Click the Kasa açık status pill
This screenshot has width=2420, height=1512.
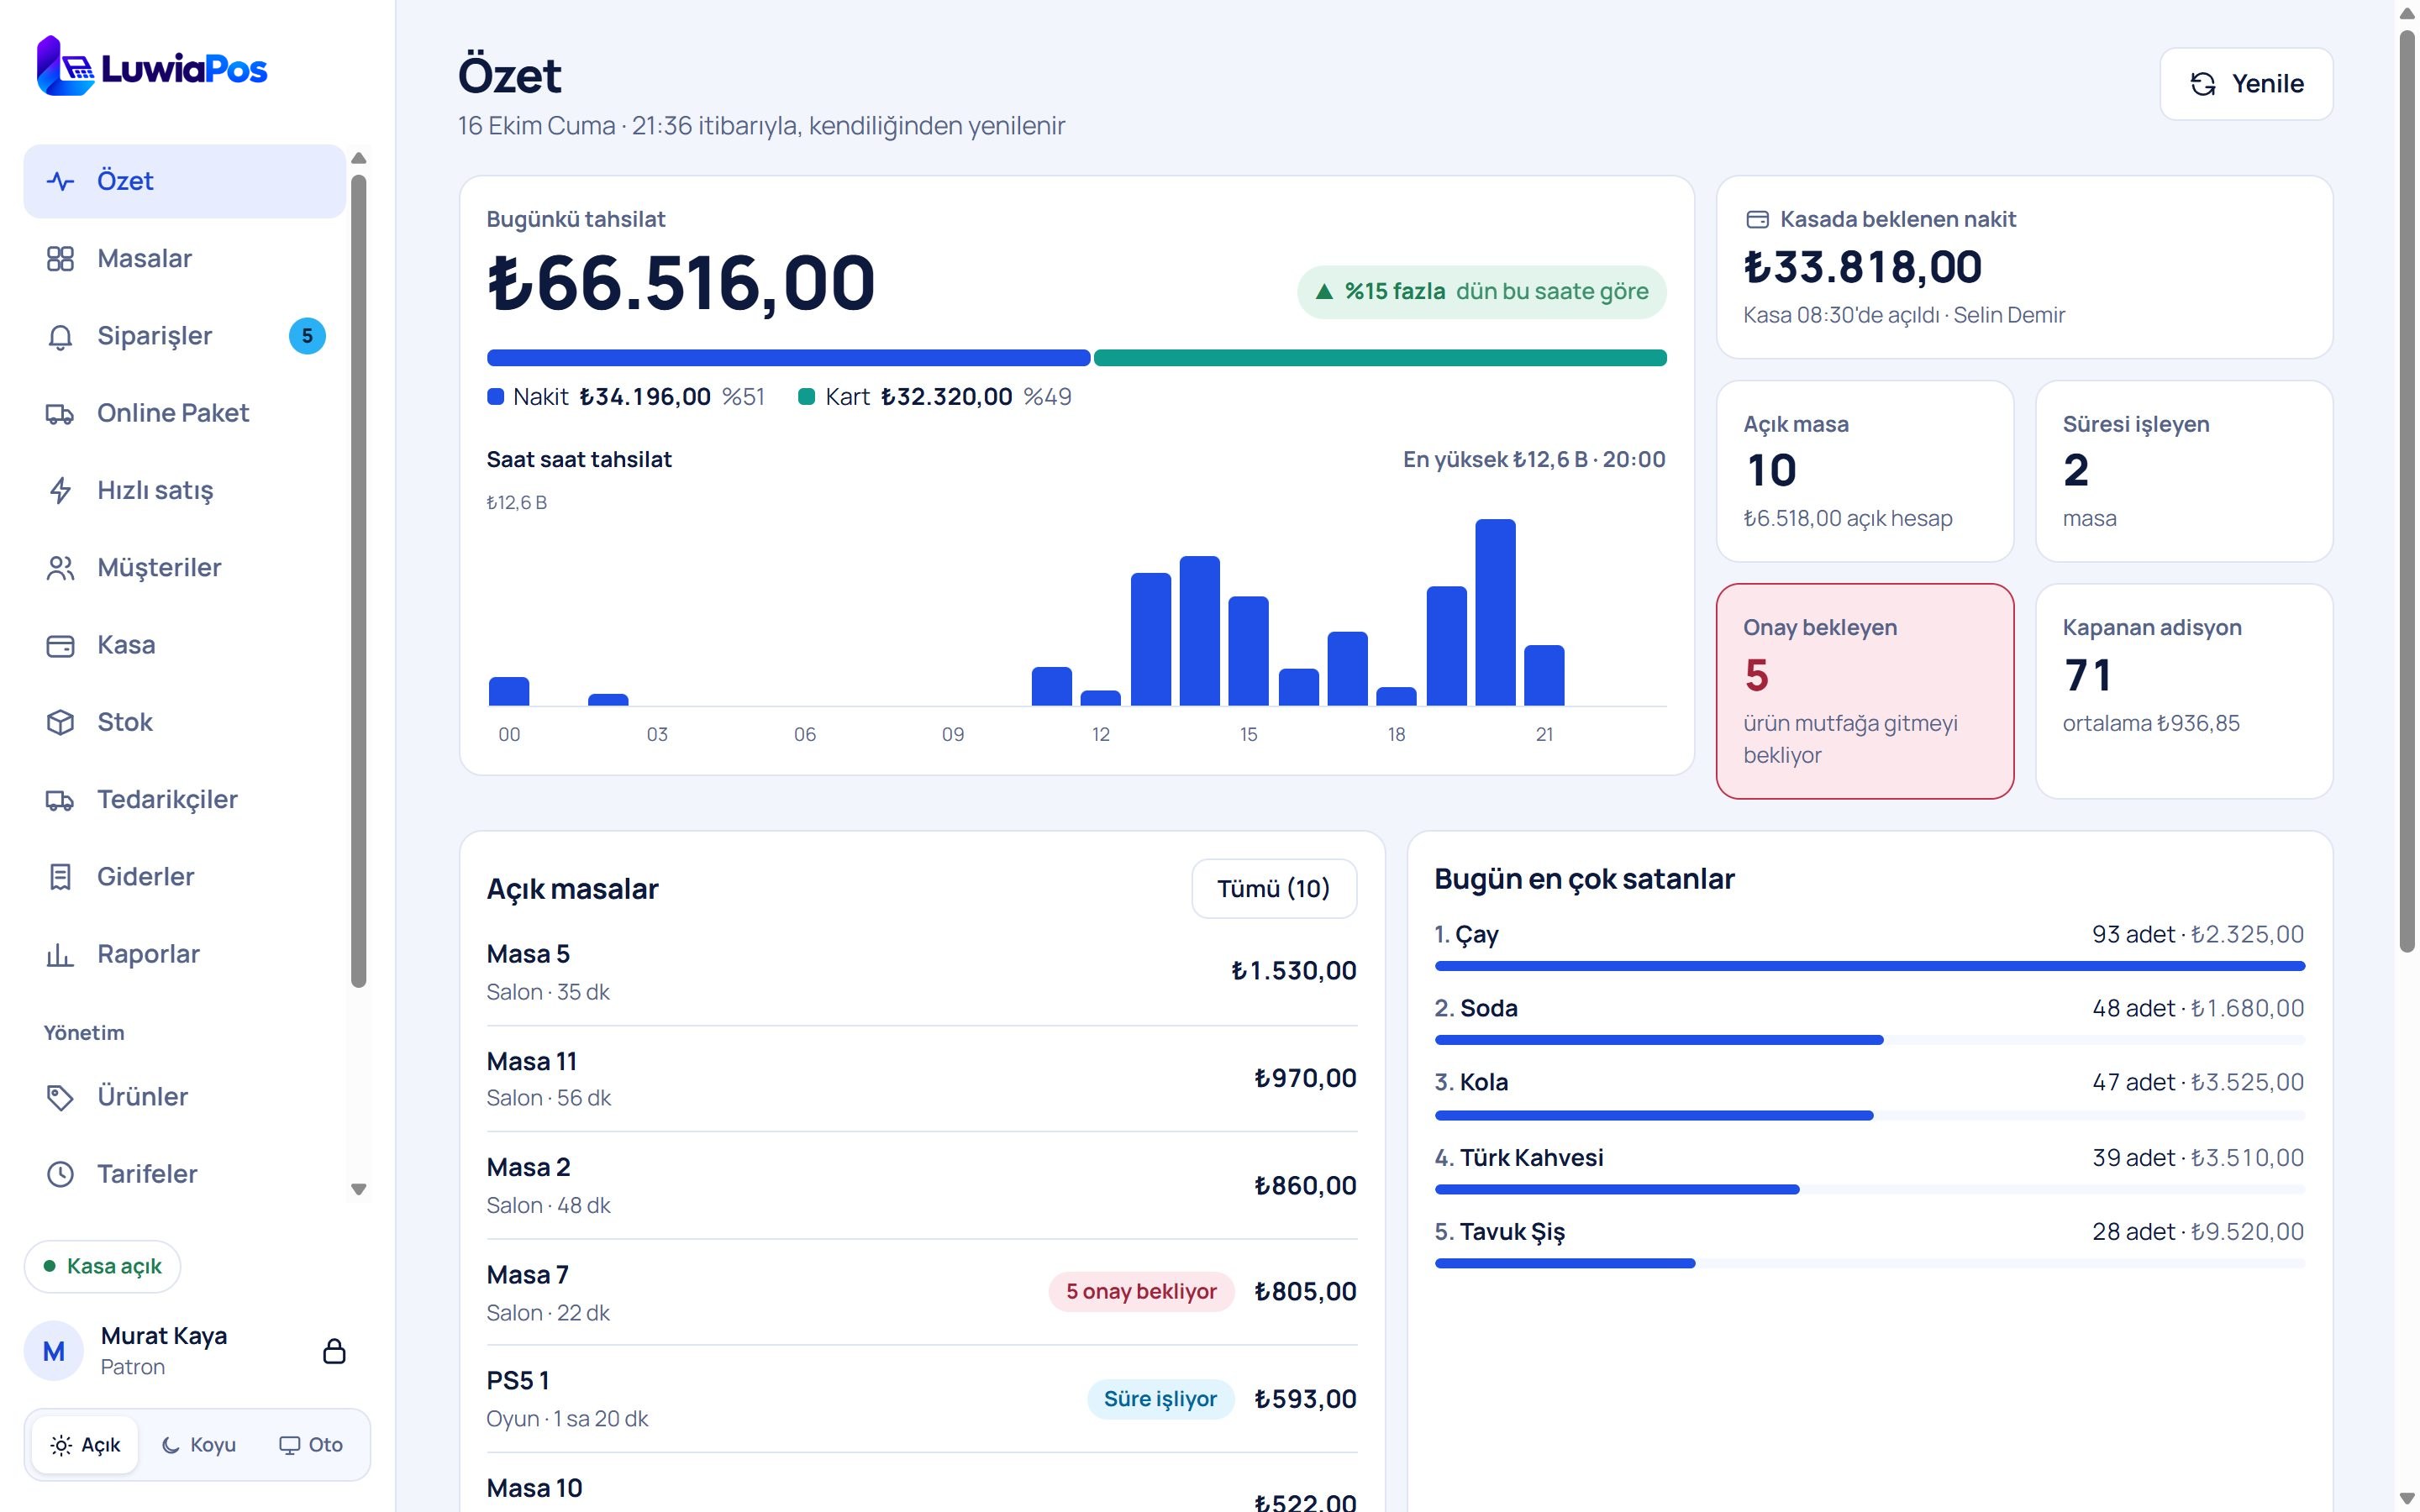pyautogui.click(x=103, y=1267)
